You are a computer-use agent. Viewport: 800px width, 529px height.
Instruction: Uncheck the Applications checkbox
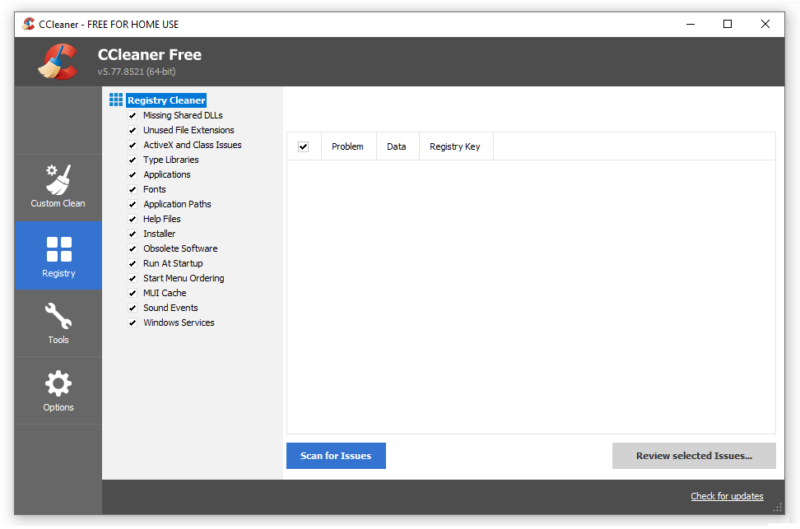[x=133, y=174]
